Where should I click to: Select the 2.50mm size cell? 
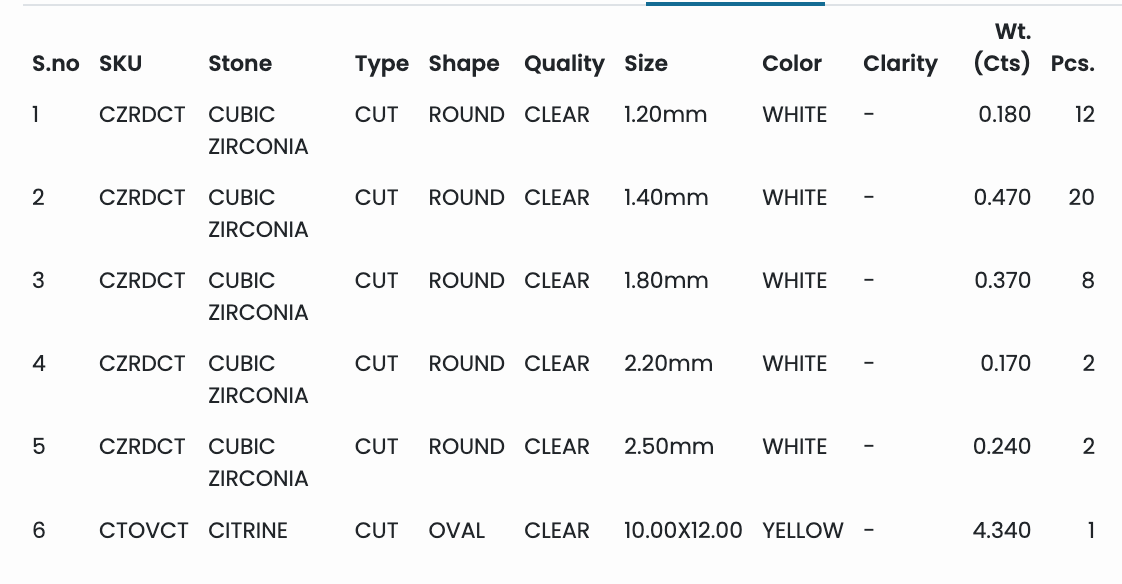[x=669, y=446]
